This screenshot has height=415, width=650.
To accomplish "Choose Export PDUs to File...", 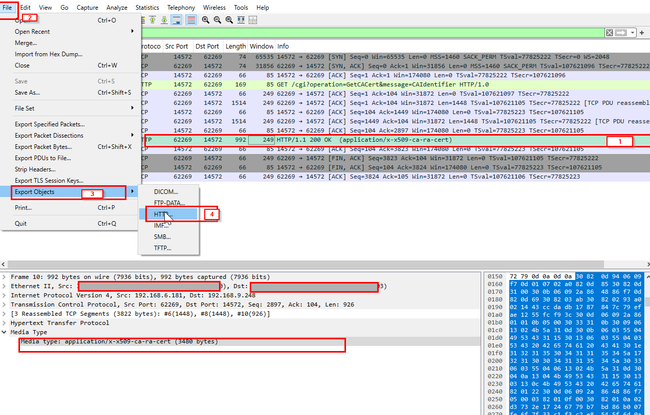I will (70, 158).
